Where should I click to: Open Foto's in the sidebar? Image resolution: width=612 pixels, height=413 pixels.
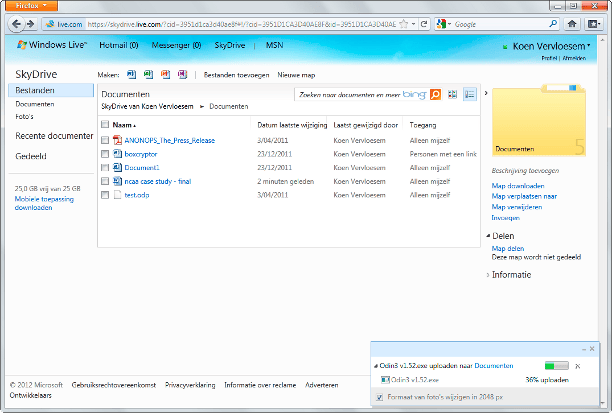tap(24, 116)
